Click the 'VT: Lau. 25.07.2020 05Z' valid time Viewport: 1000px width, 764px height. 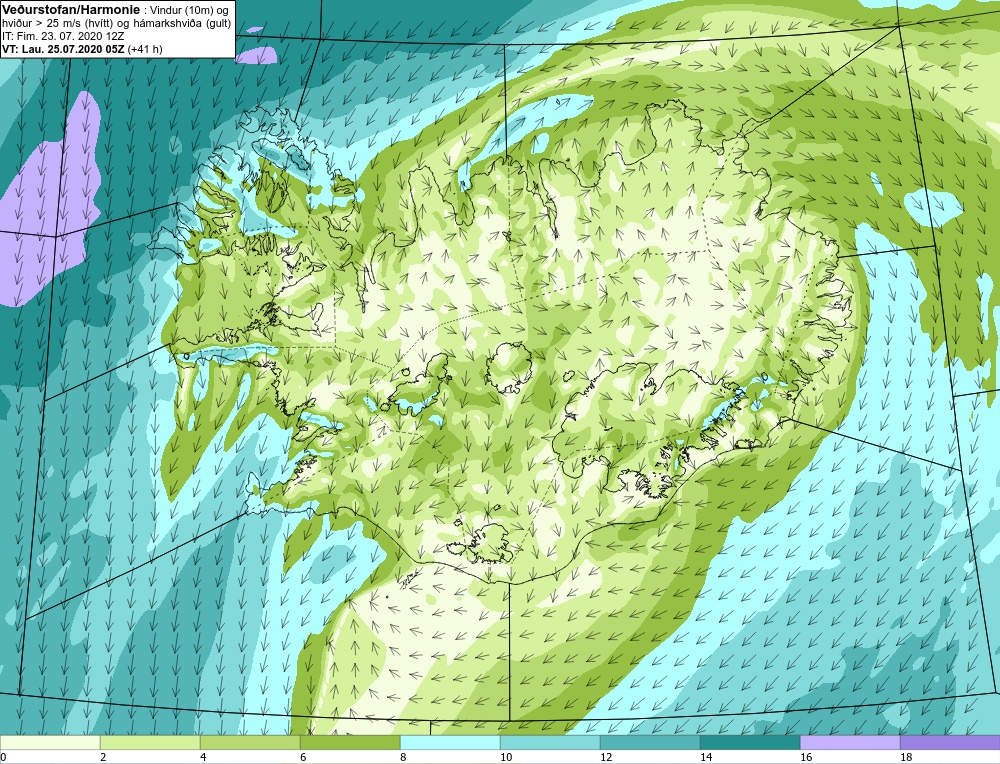[63, 49]
